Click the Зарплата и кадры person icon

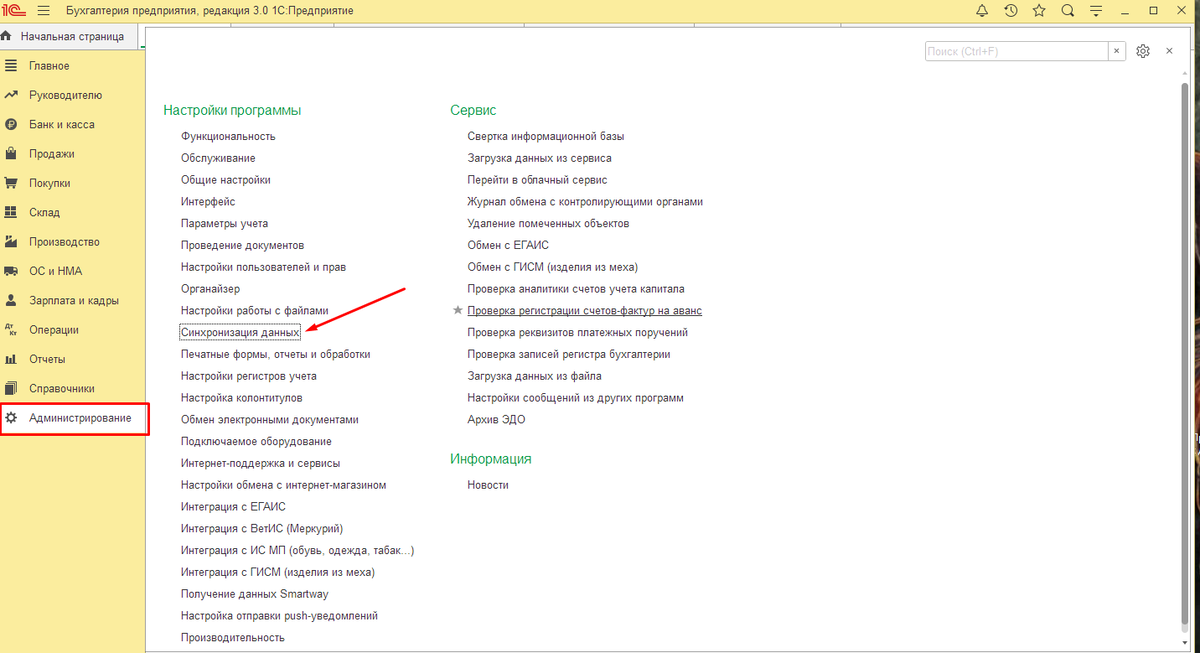coord(11,300)
